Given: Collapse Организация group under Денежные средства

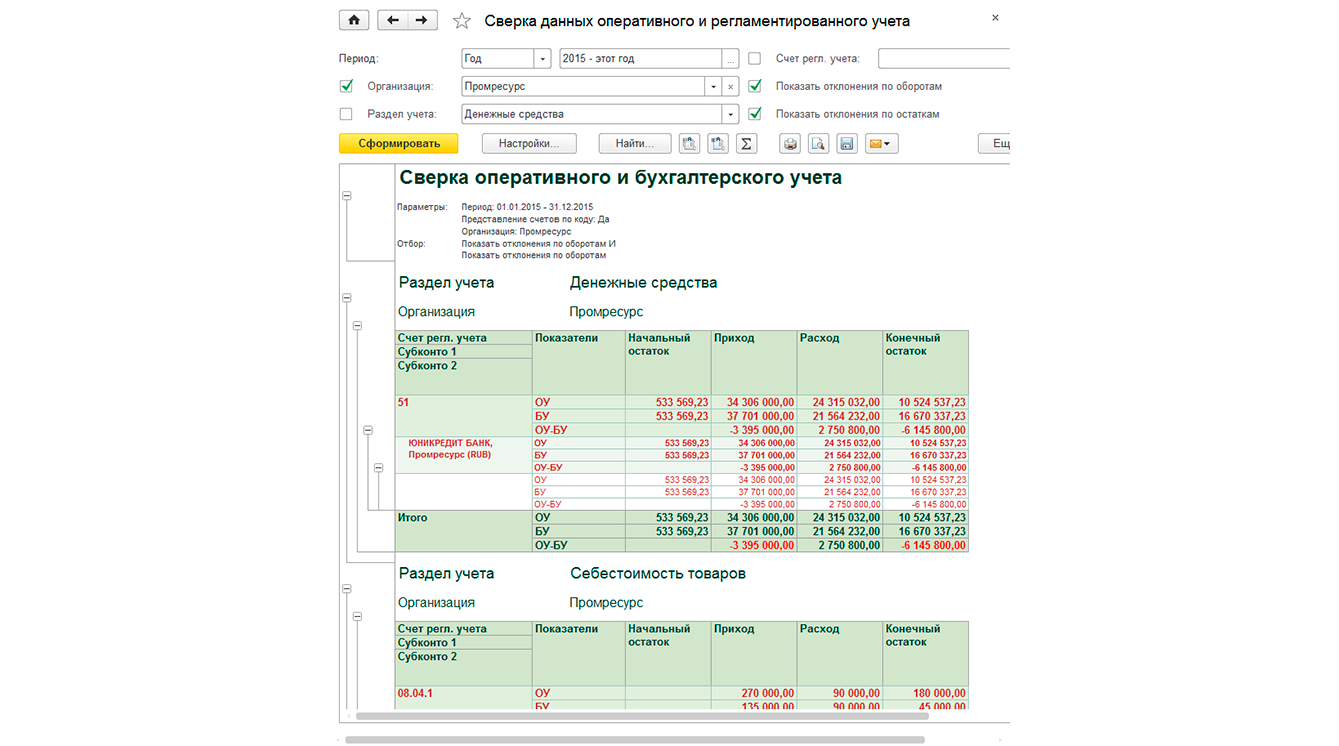Looking at the screenshot, I should point(358,326).
